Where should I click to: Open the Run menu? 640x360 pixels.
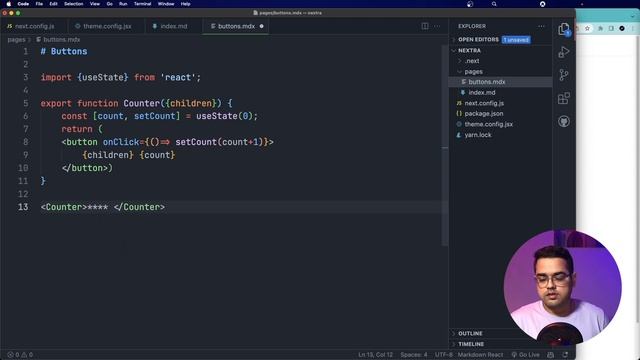click(123, 4)
